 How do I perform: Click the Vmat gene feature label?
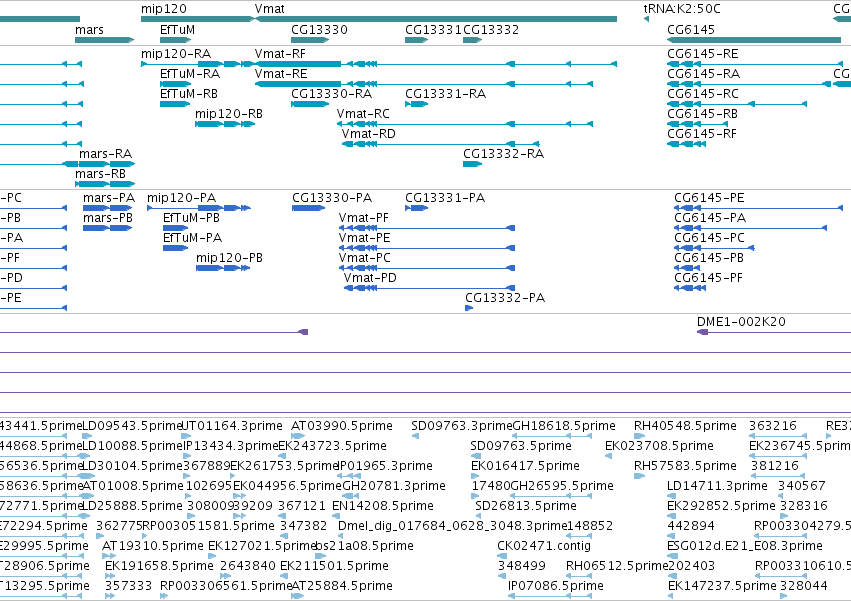269,9
